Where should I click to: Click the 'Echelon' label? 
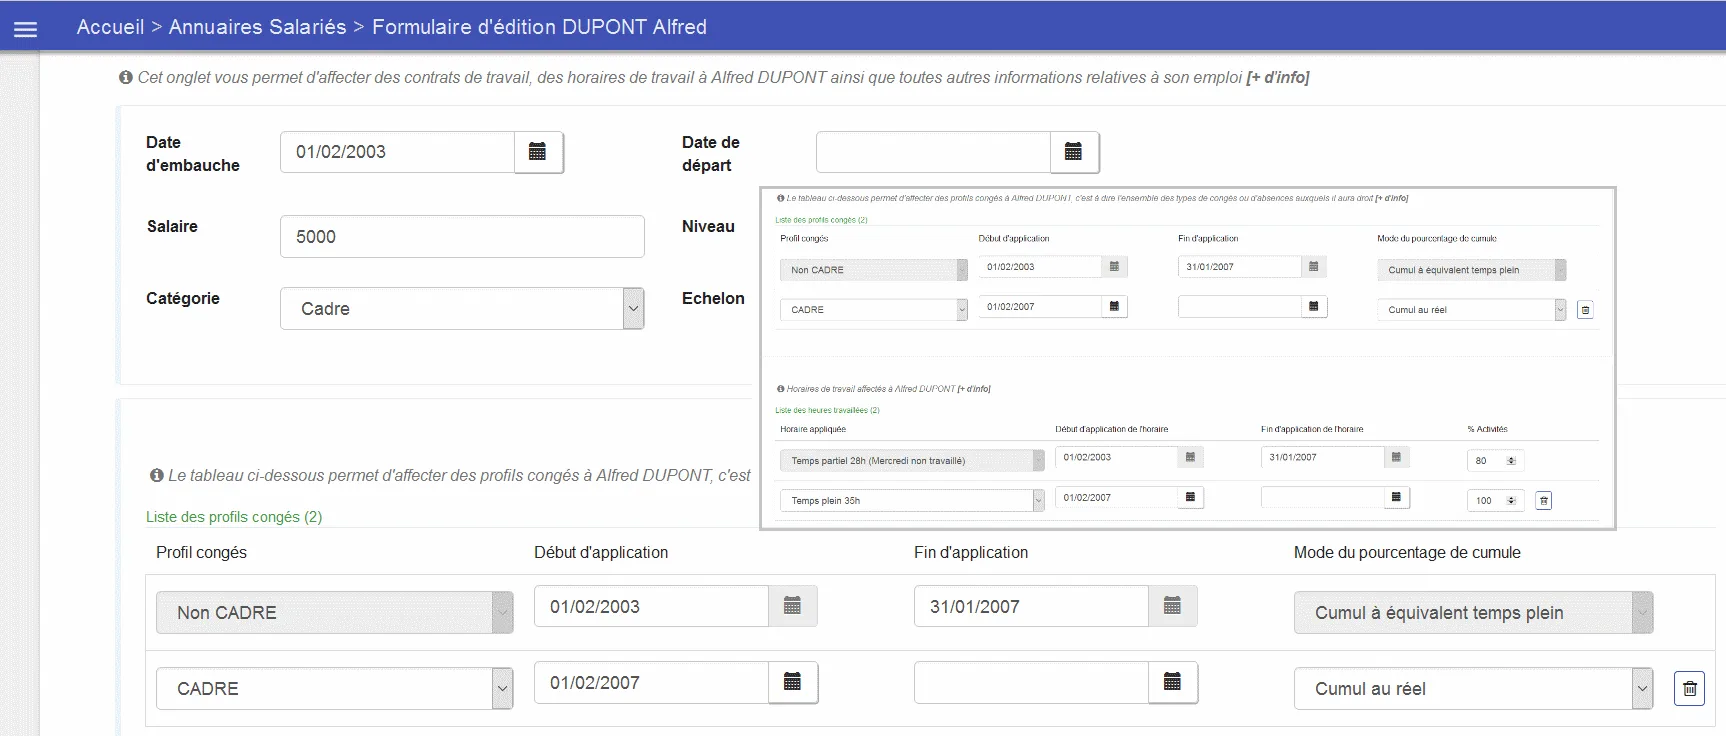pyautogui.click(x=713, y=298)
